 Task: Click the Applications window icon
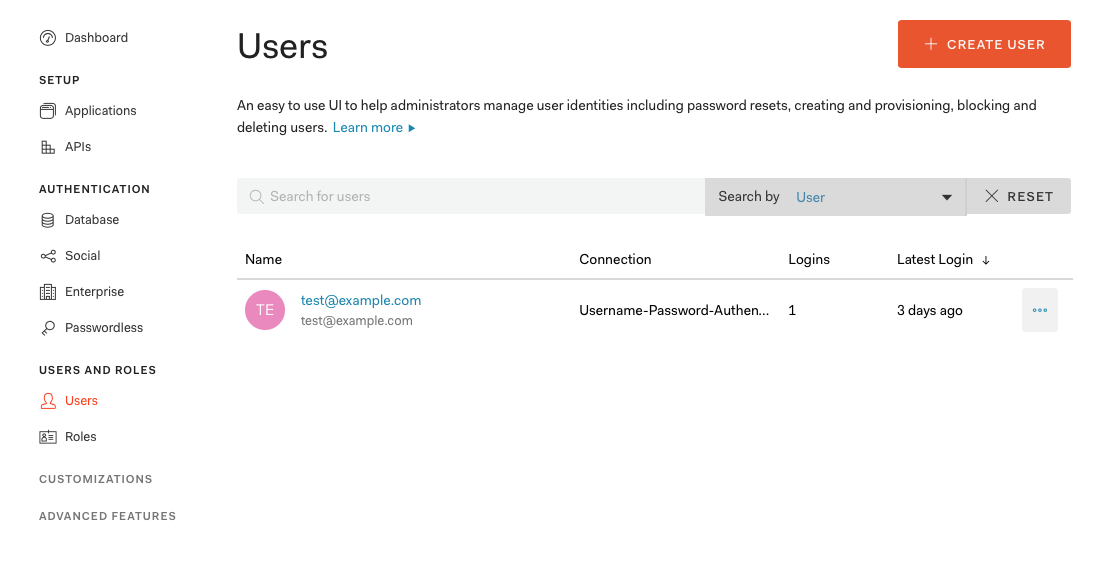click(x=48, y=111)
